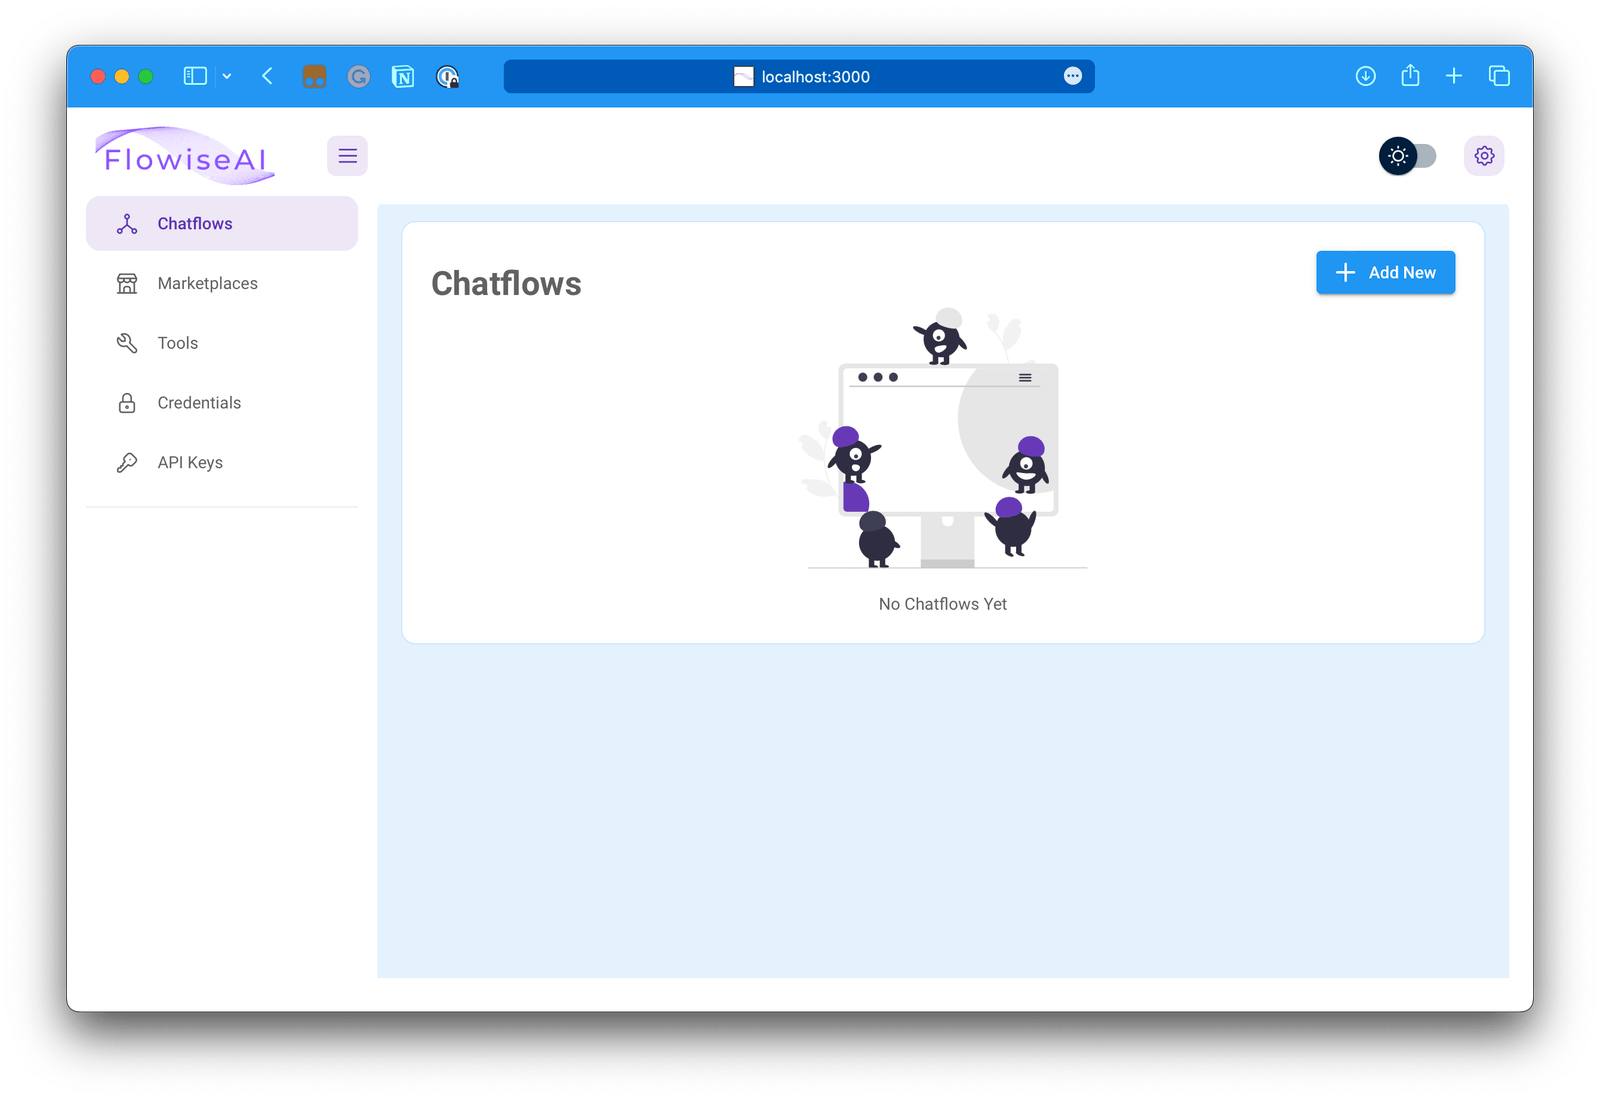The width and height of the screenshot is (1600, 1100).
Task: Click the Grammarly extension icon
Action: click(359, 76)
